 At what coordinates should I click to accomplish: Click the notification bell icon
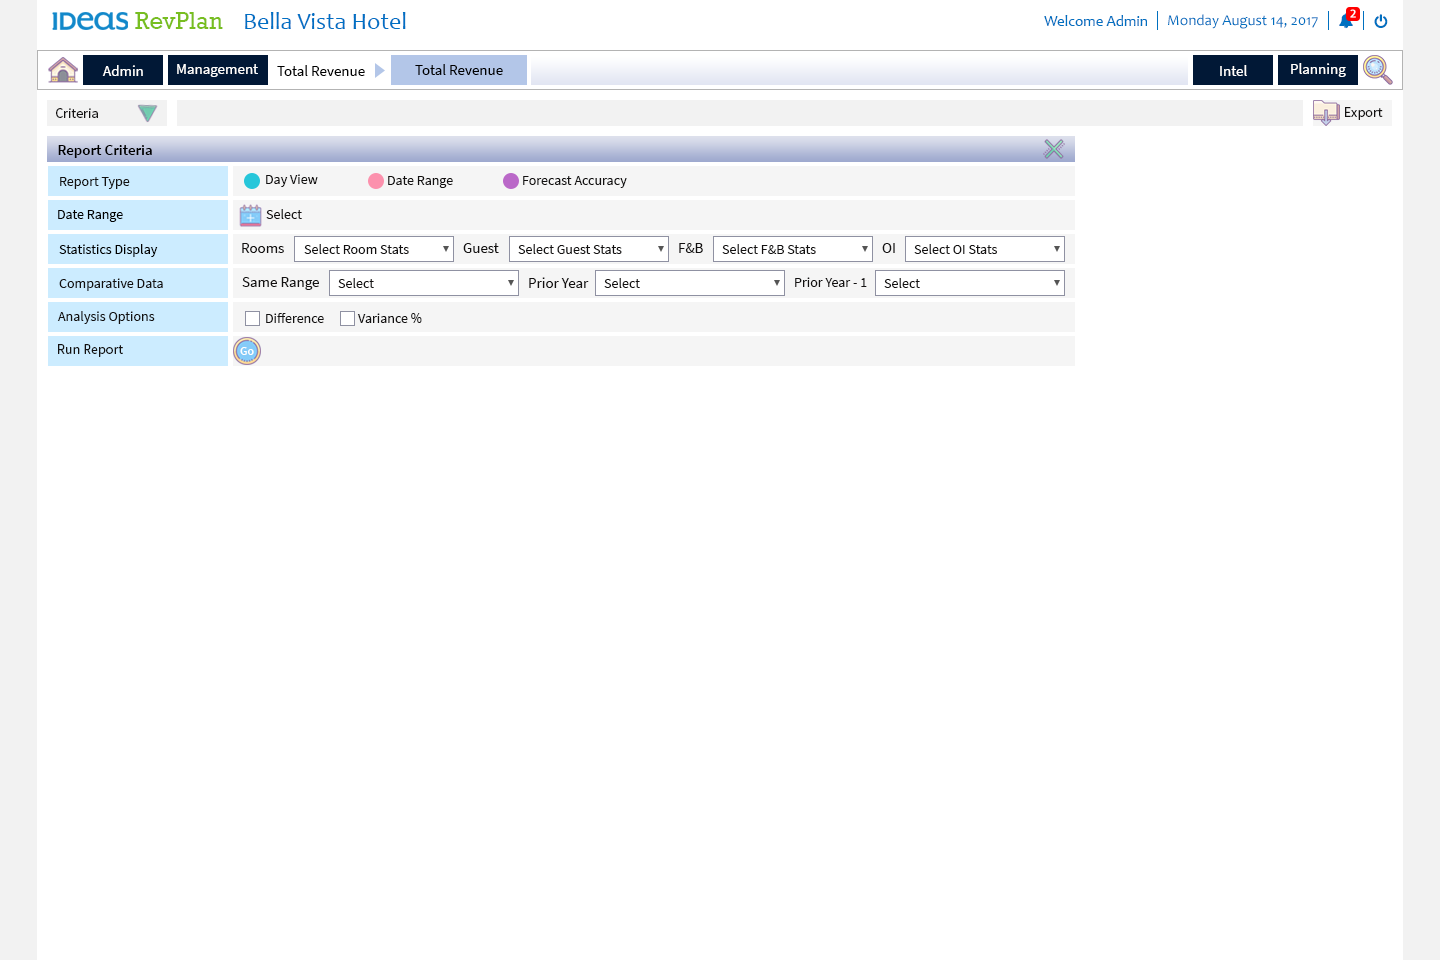[1346, 21]
